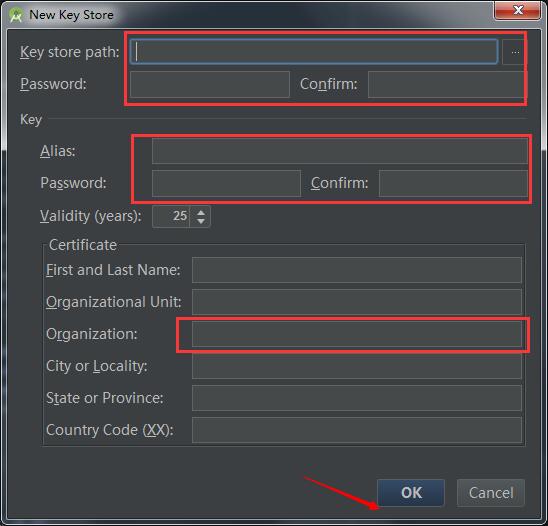Click the Organizational Unit field

point(357,302)
